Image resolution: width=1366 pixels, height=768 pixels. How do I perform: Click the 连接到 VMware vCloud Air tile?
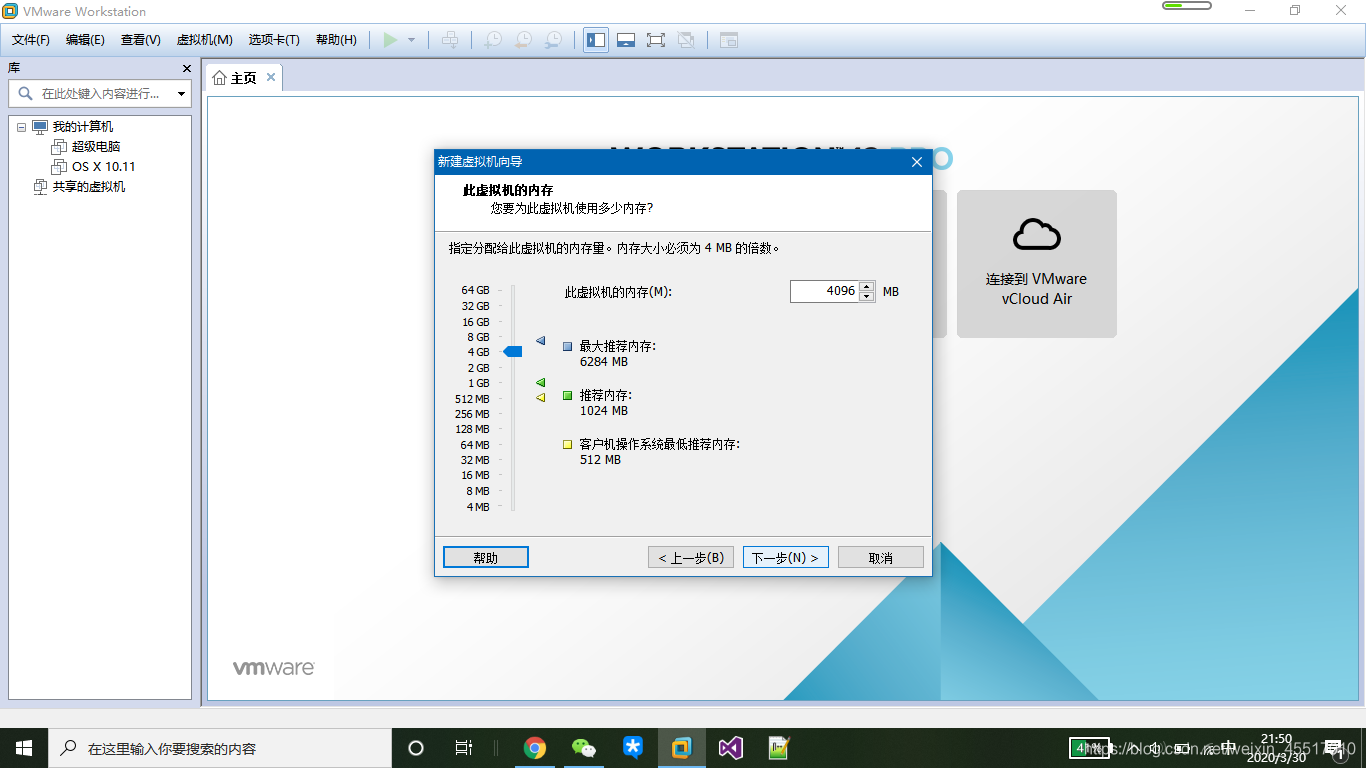[x=1036, y=264]
